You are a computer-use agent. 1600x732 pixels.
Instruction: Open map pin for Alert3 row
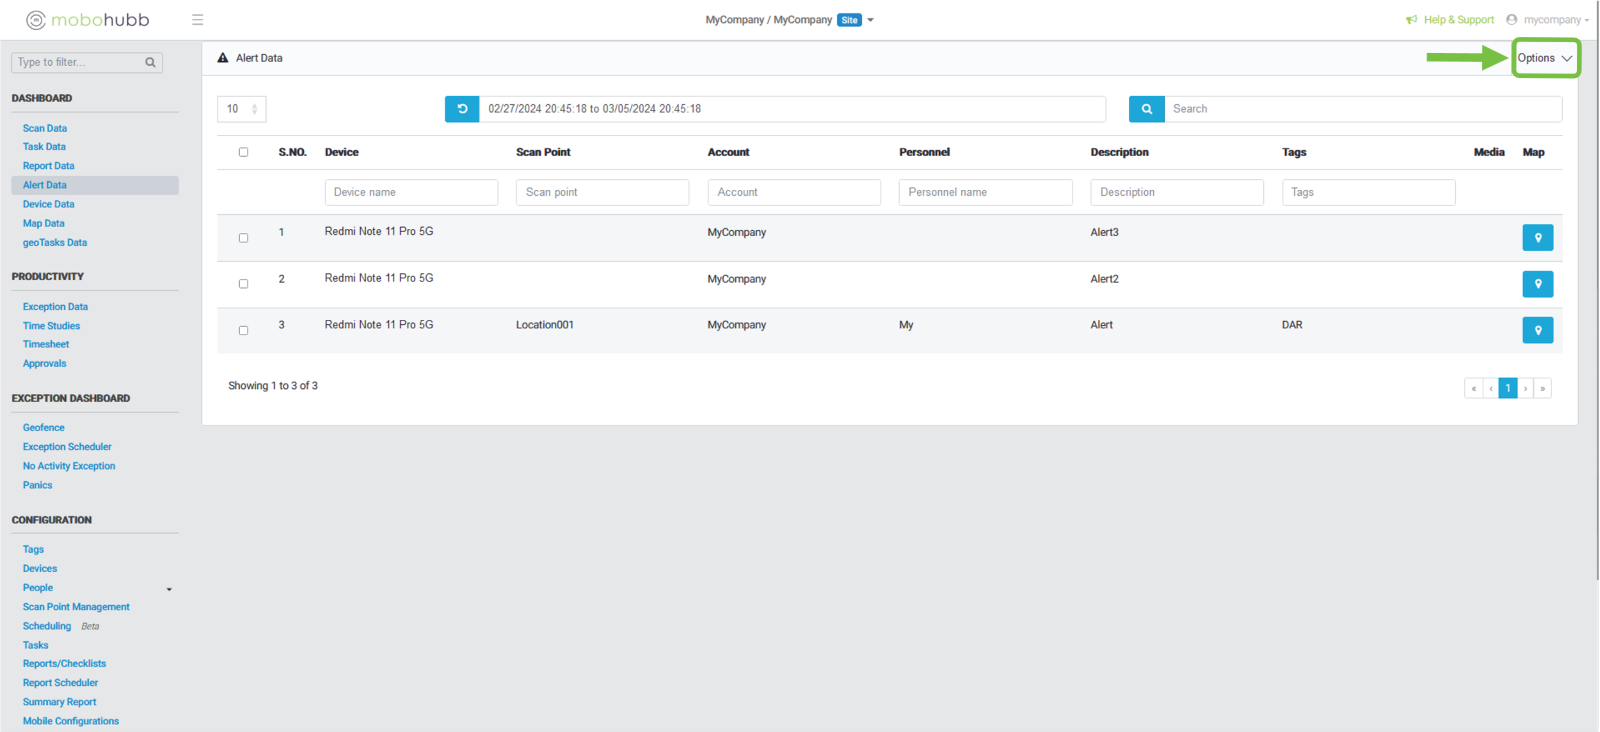pos(1537,238)
